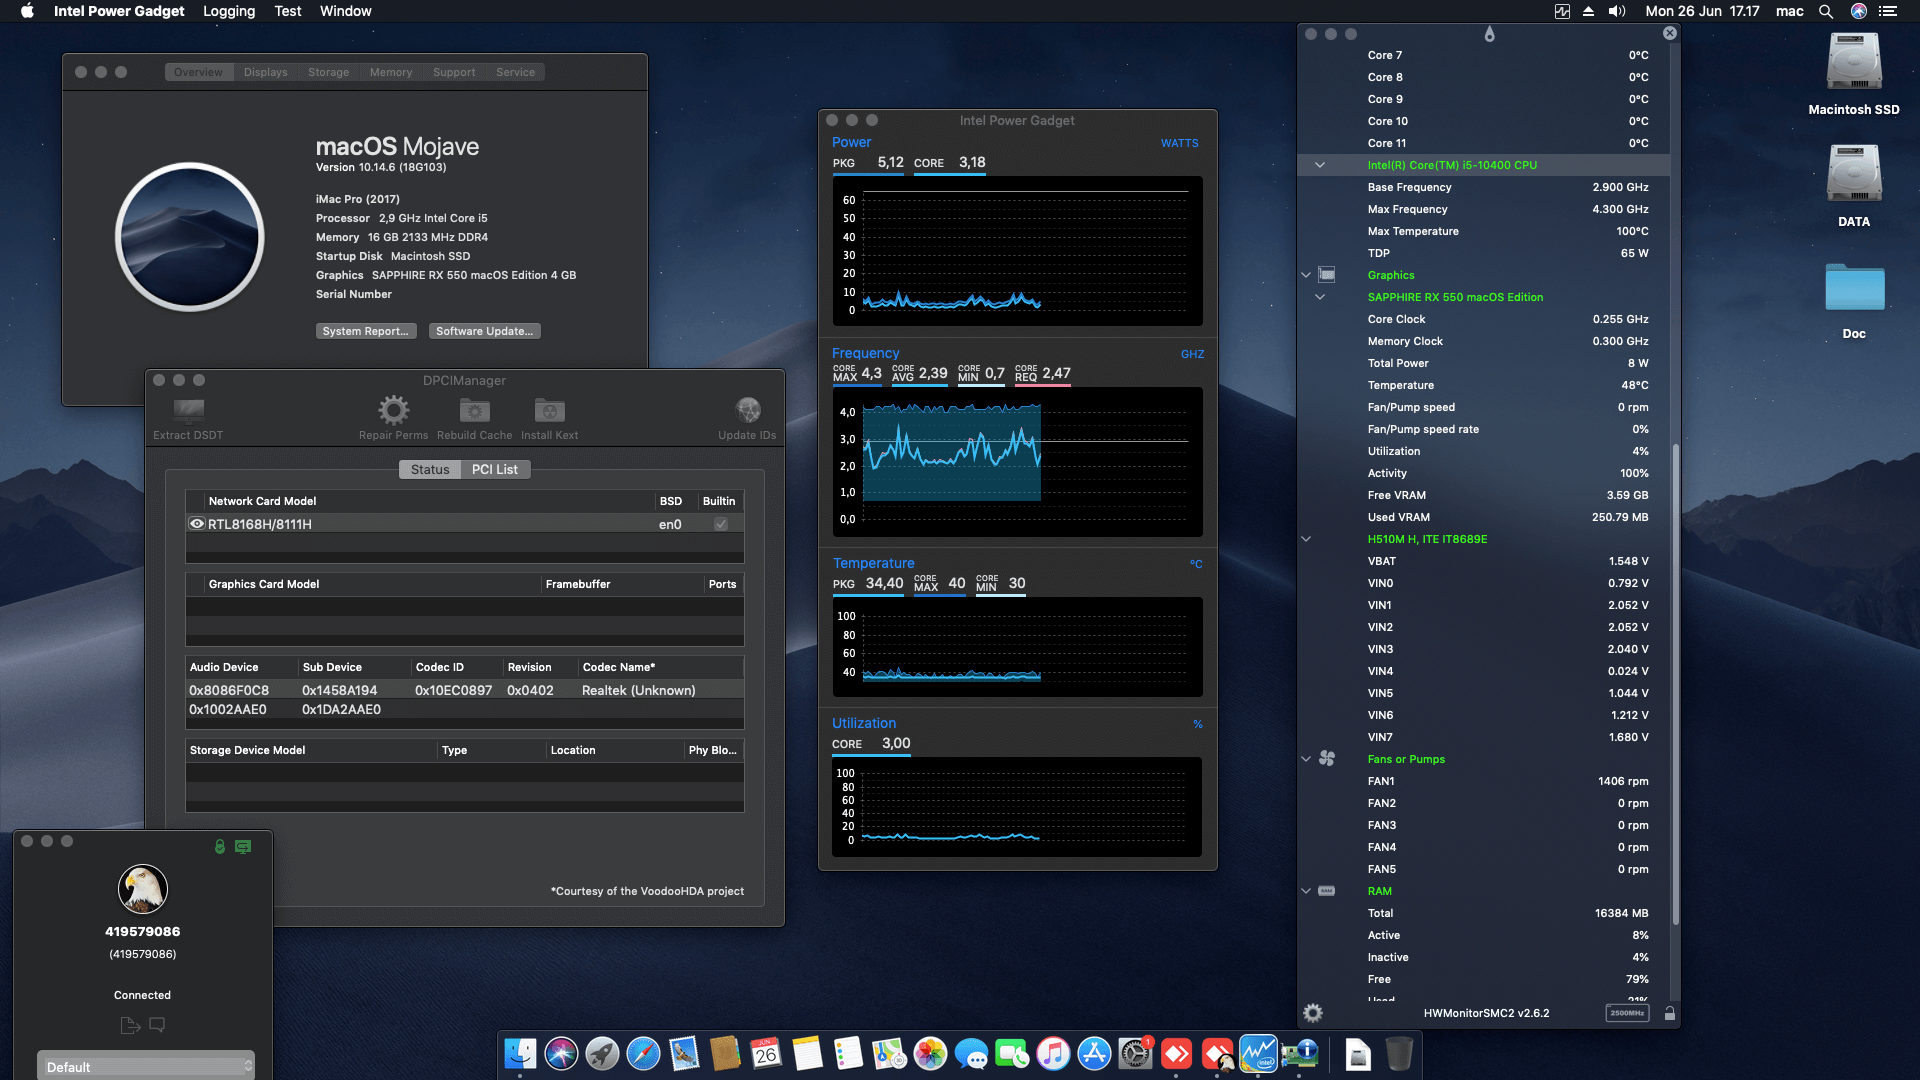
Task: Open System Preferences from the Dock
Action: point(1135,1054)
